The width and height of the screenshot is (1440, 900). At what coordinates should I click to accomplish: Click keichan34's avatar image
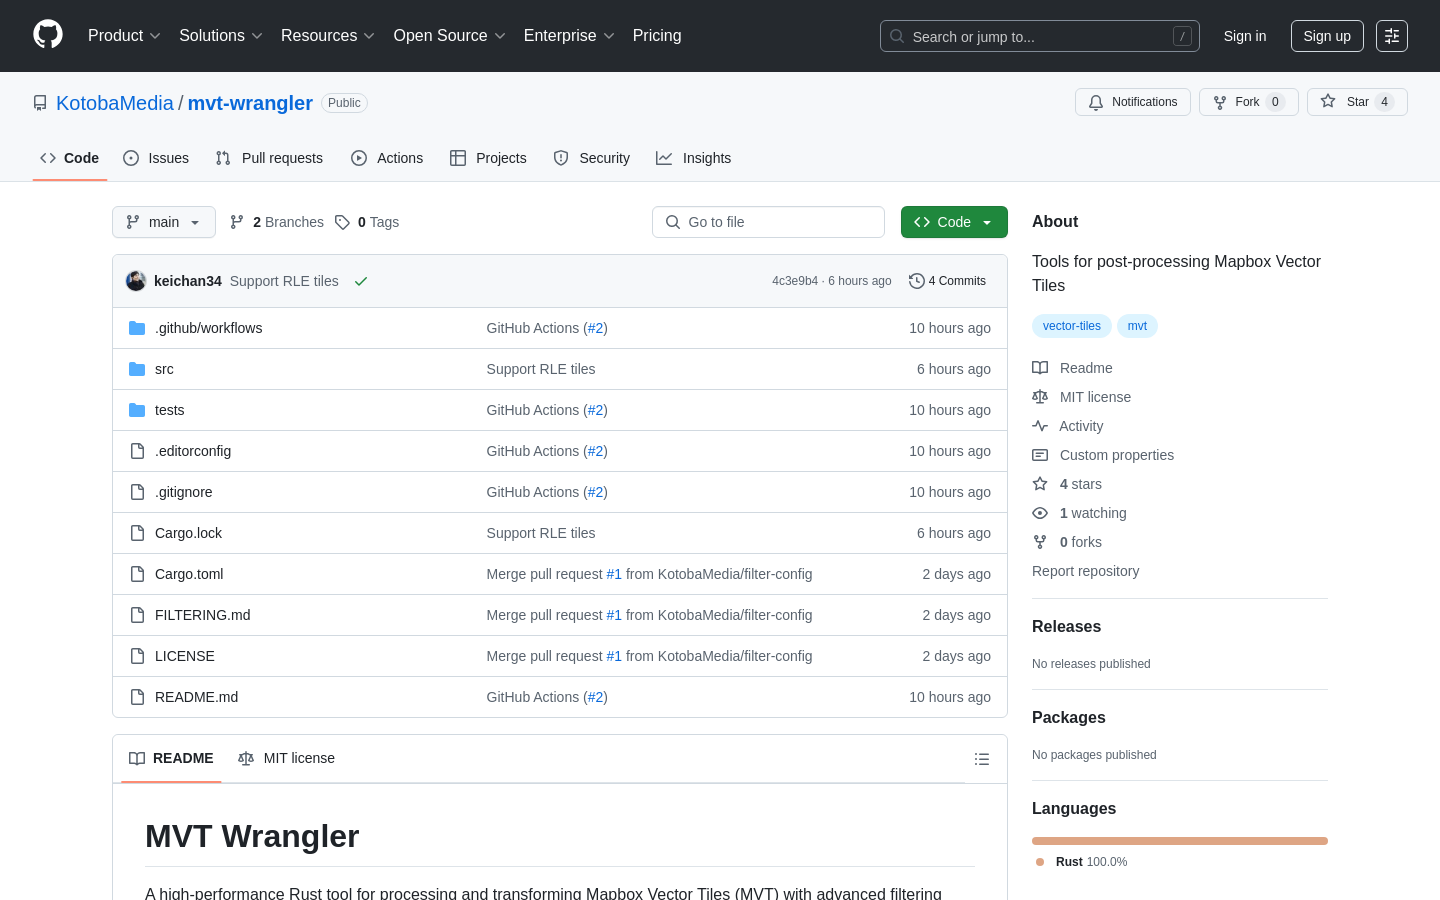(x=136, y=281)
